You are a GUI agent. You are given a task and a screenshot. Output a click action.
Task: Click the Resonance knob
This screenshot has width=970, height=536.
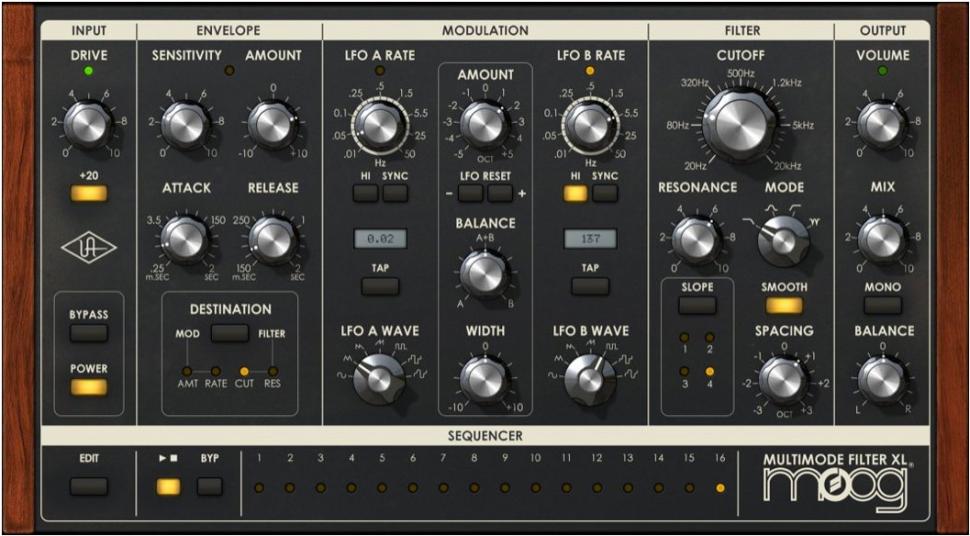click(697, 240)
